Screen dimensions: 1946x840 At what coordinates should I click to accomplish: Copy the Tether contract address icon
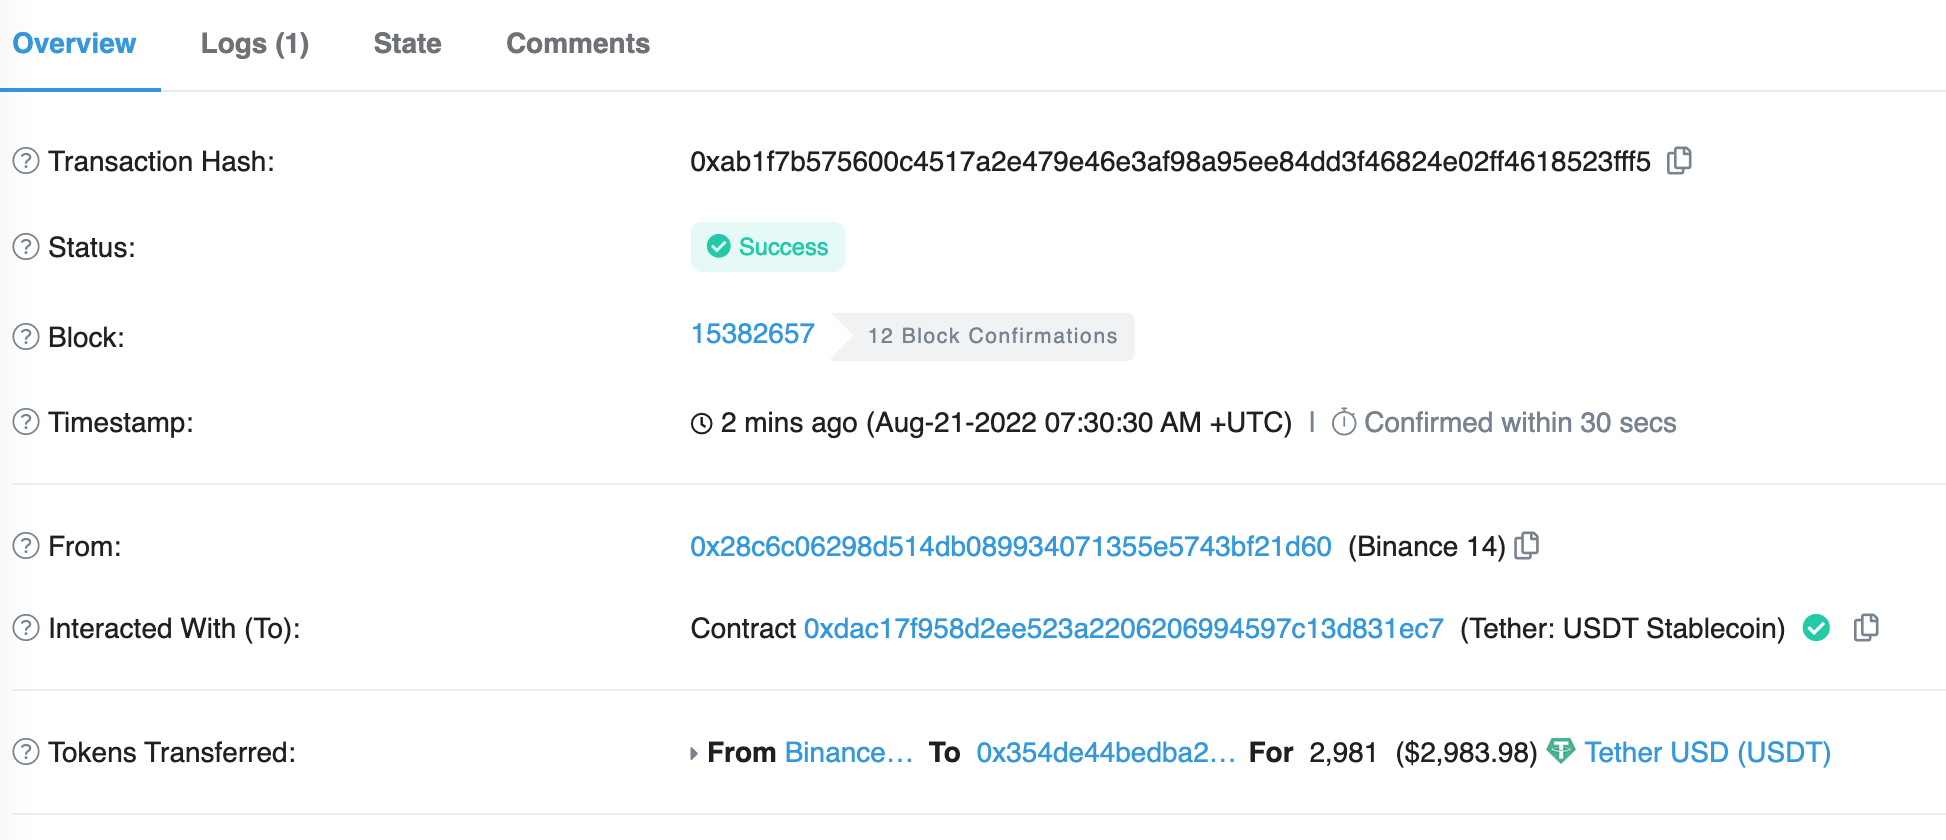pos(1865,628)
